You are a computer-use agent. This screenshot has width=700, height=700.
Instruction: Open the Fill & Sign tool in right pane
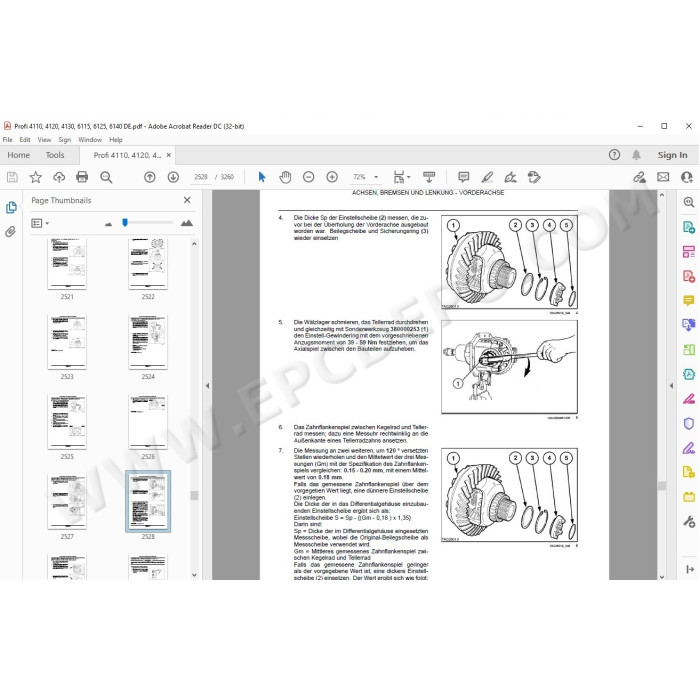(689, 448)
